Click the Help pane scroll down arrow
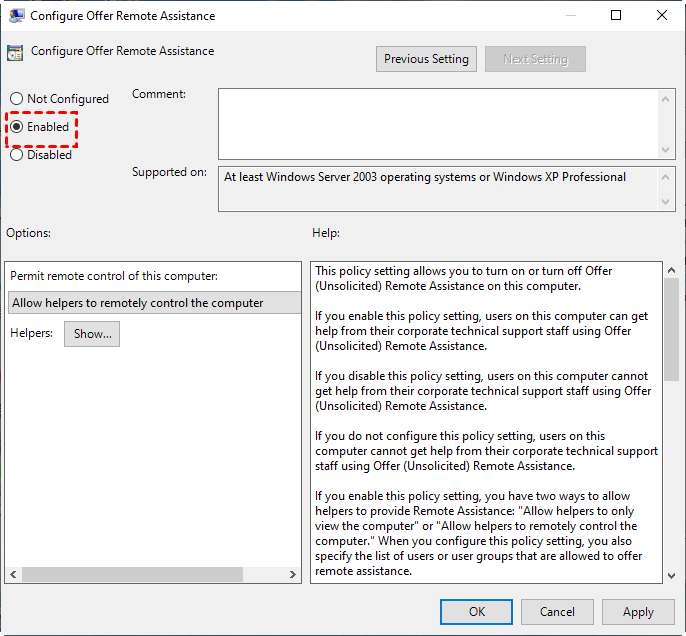The width and height of the screenshot is (686, 636). tap(671, 574)
